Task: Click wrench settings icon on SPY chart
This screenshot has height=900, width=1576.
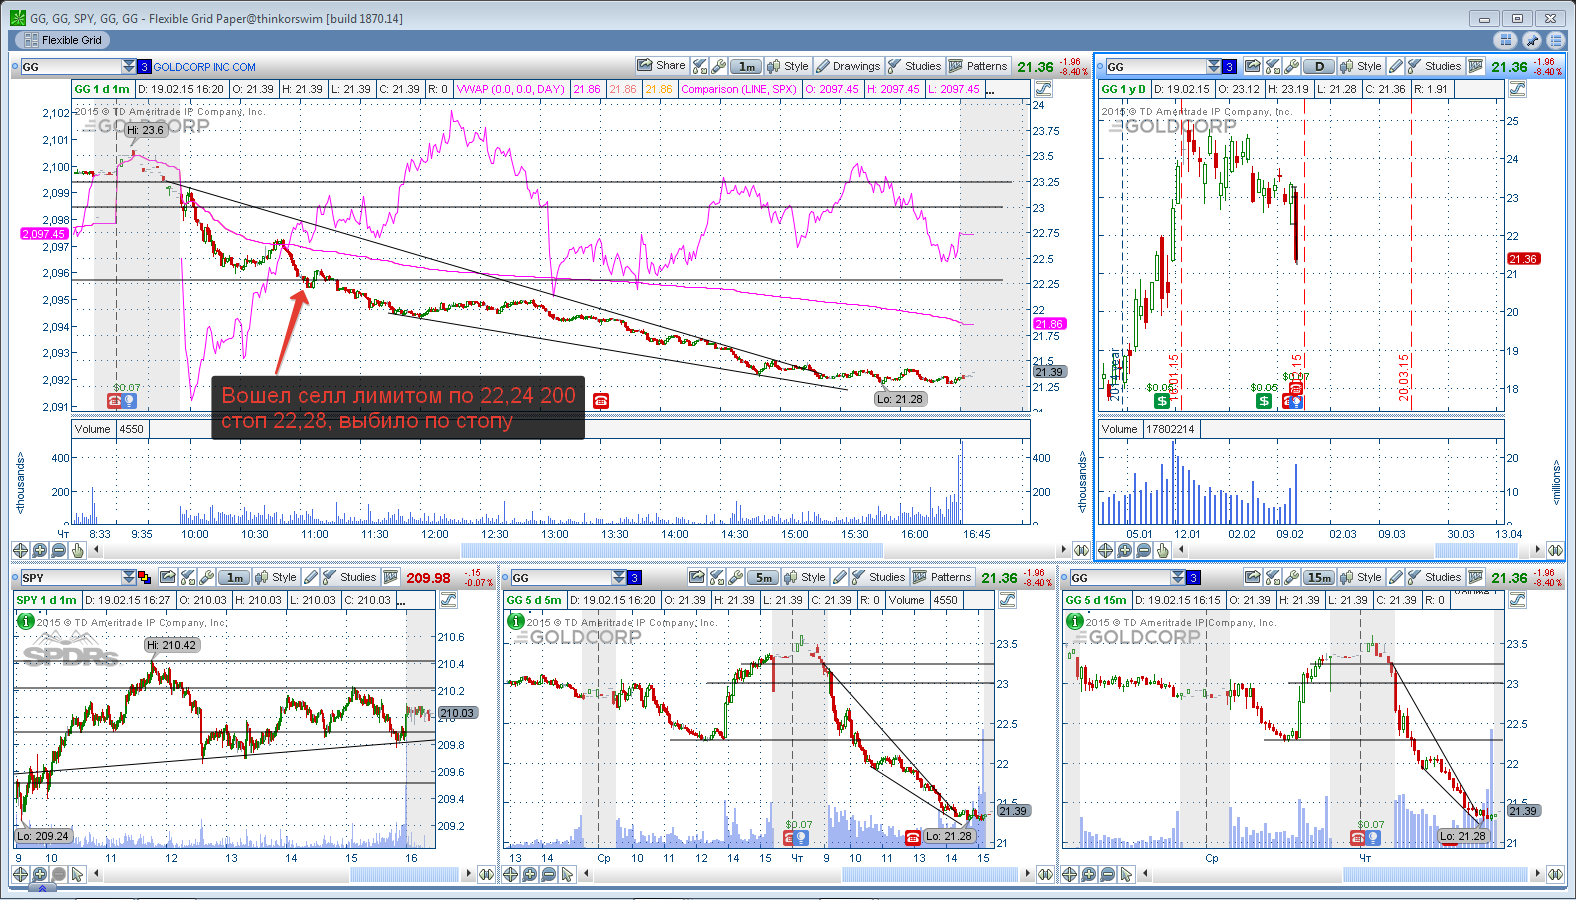Action: (x=207, y=577)
